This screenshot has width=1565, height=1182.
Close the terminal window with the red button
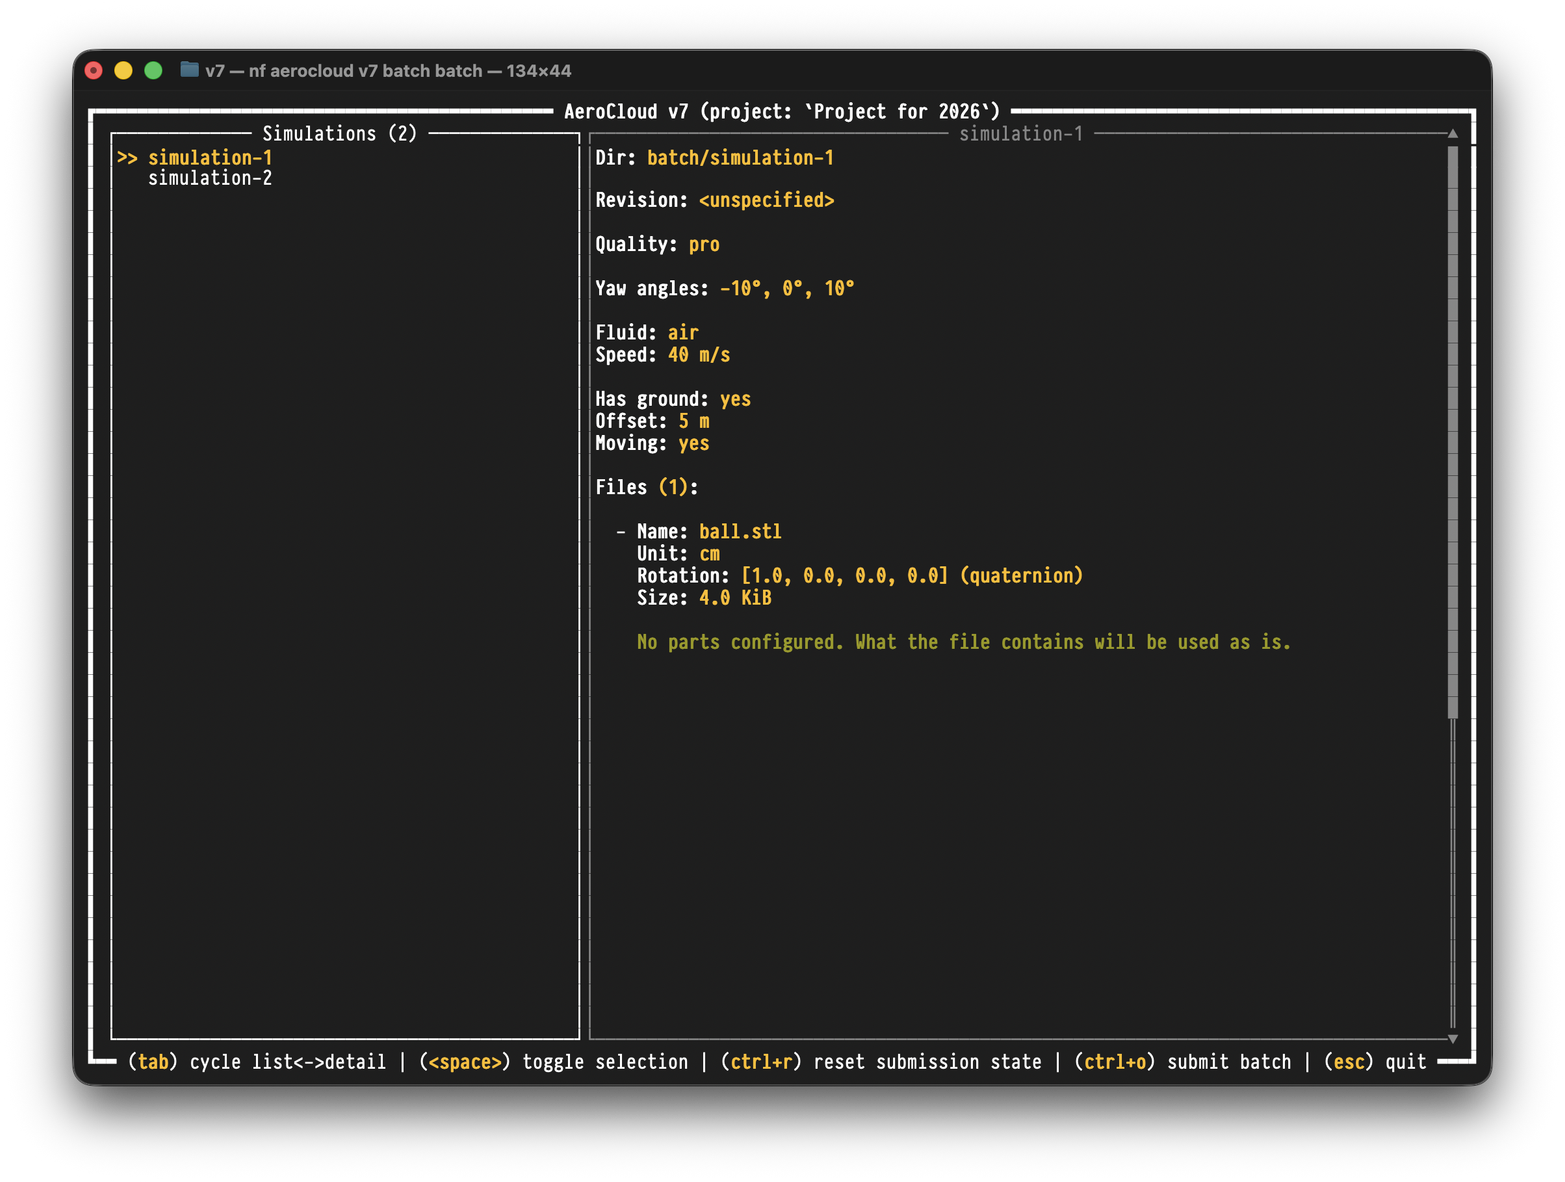point(94,70)
